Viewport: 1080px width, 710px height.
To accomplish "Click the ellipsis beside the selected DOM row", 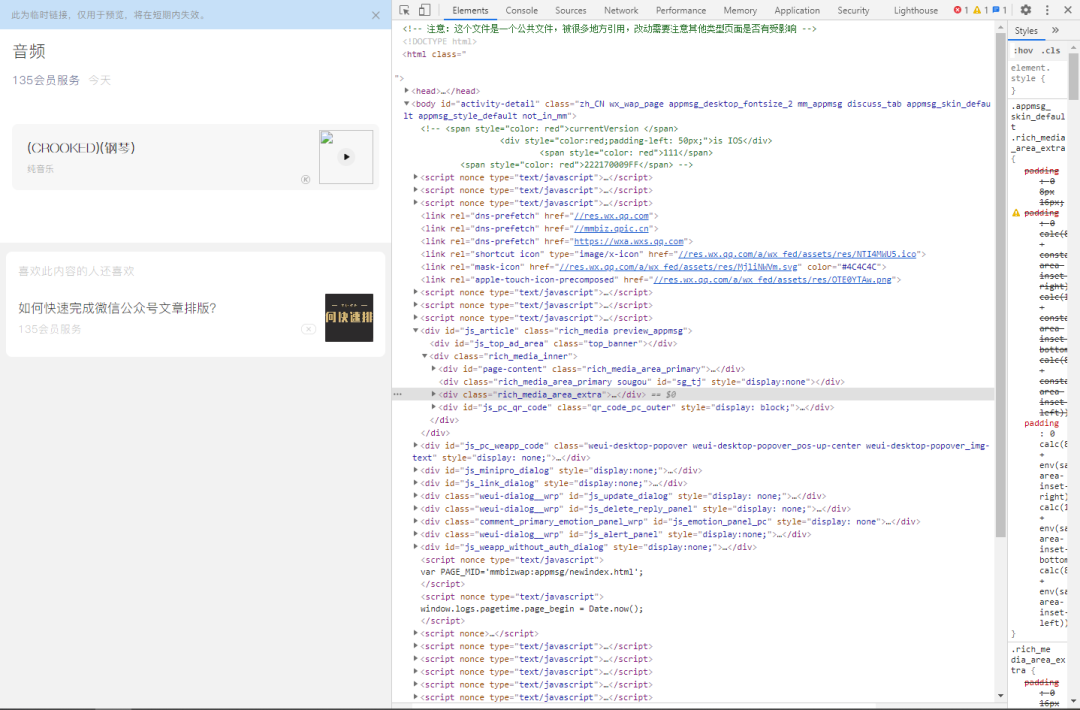I will [x=397, y=395].
